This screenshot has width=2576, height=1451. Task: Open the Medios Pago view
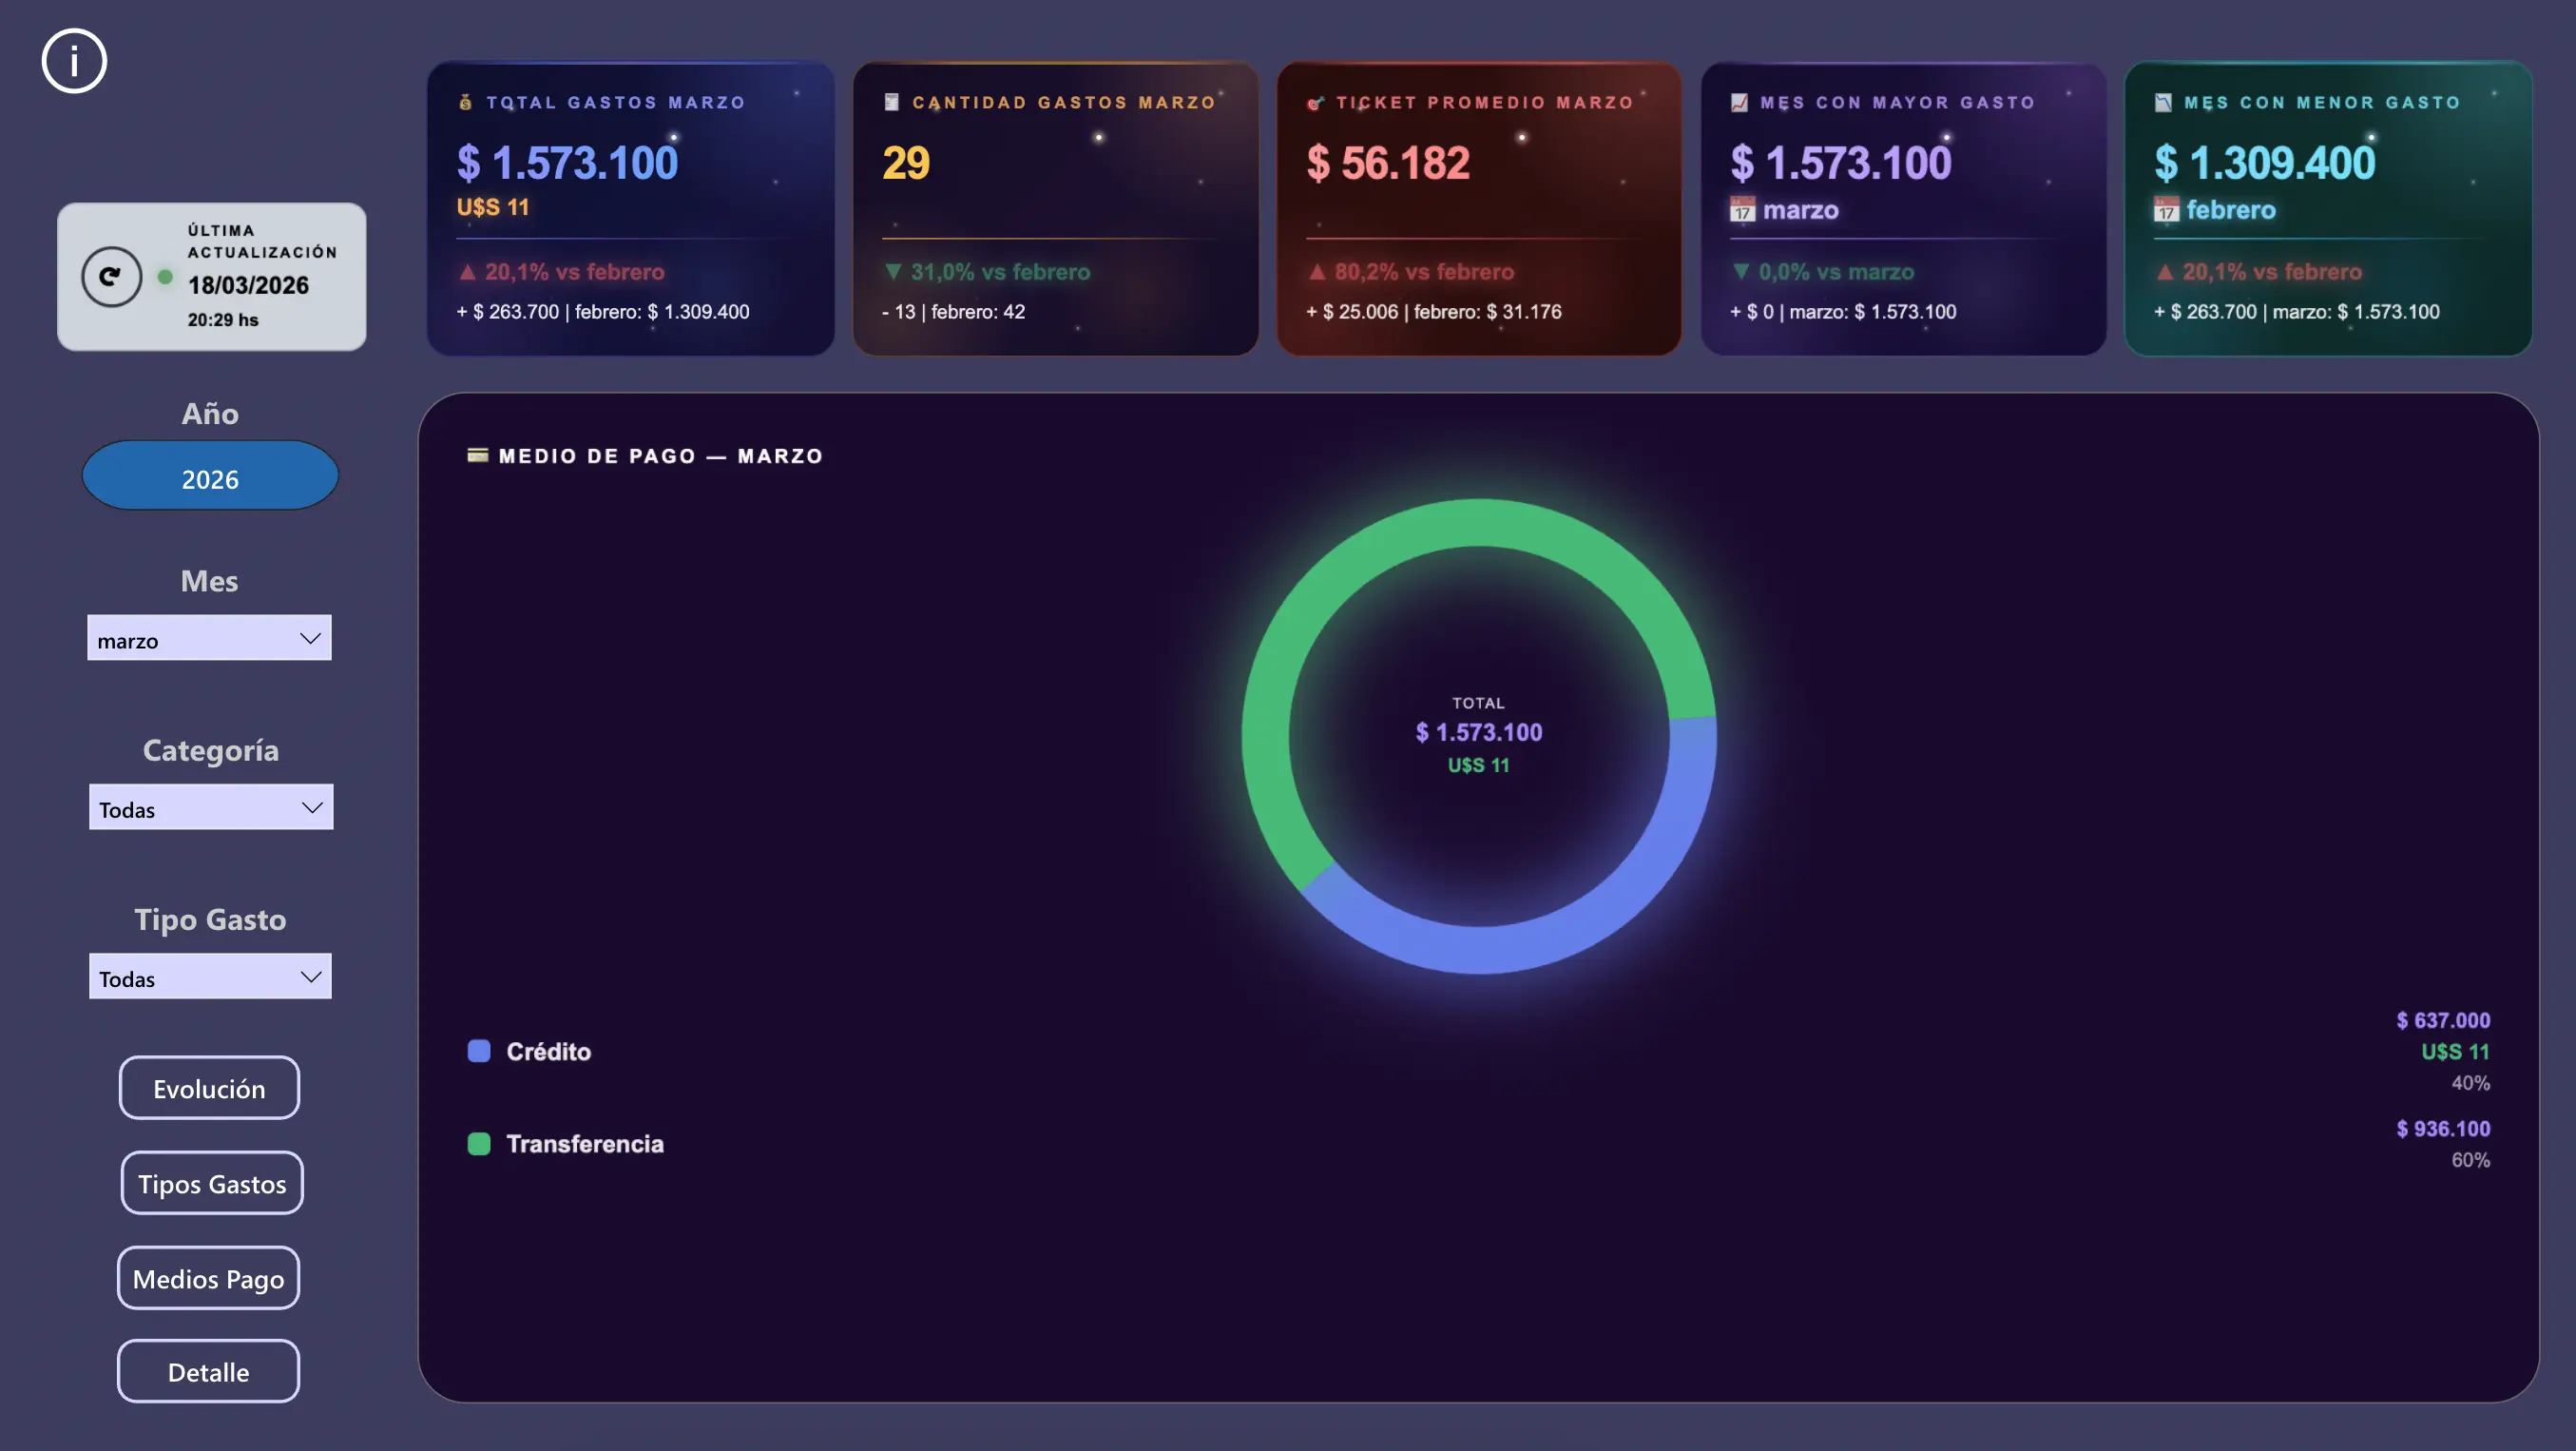(x=208, y=1278)
